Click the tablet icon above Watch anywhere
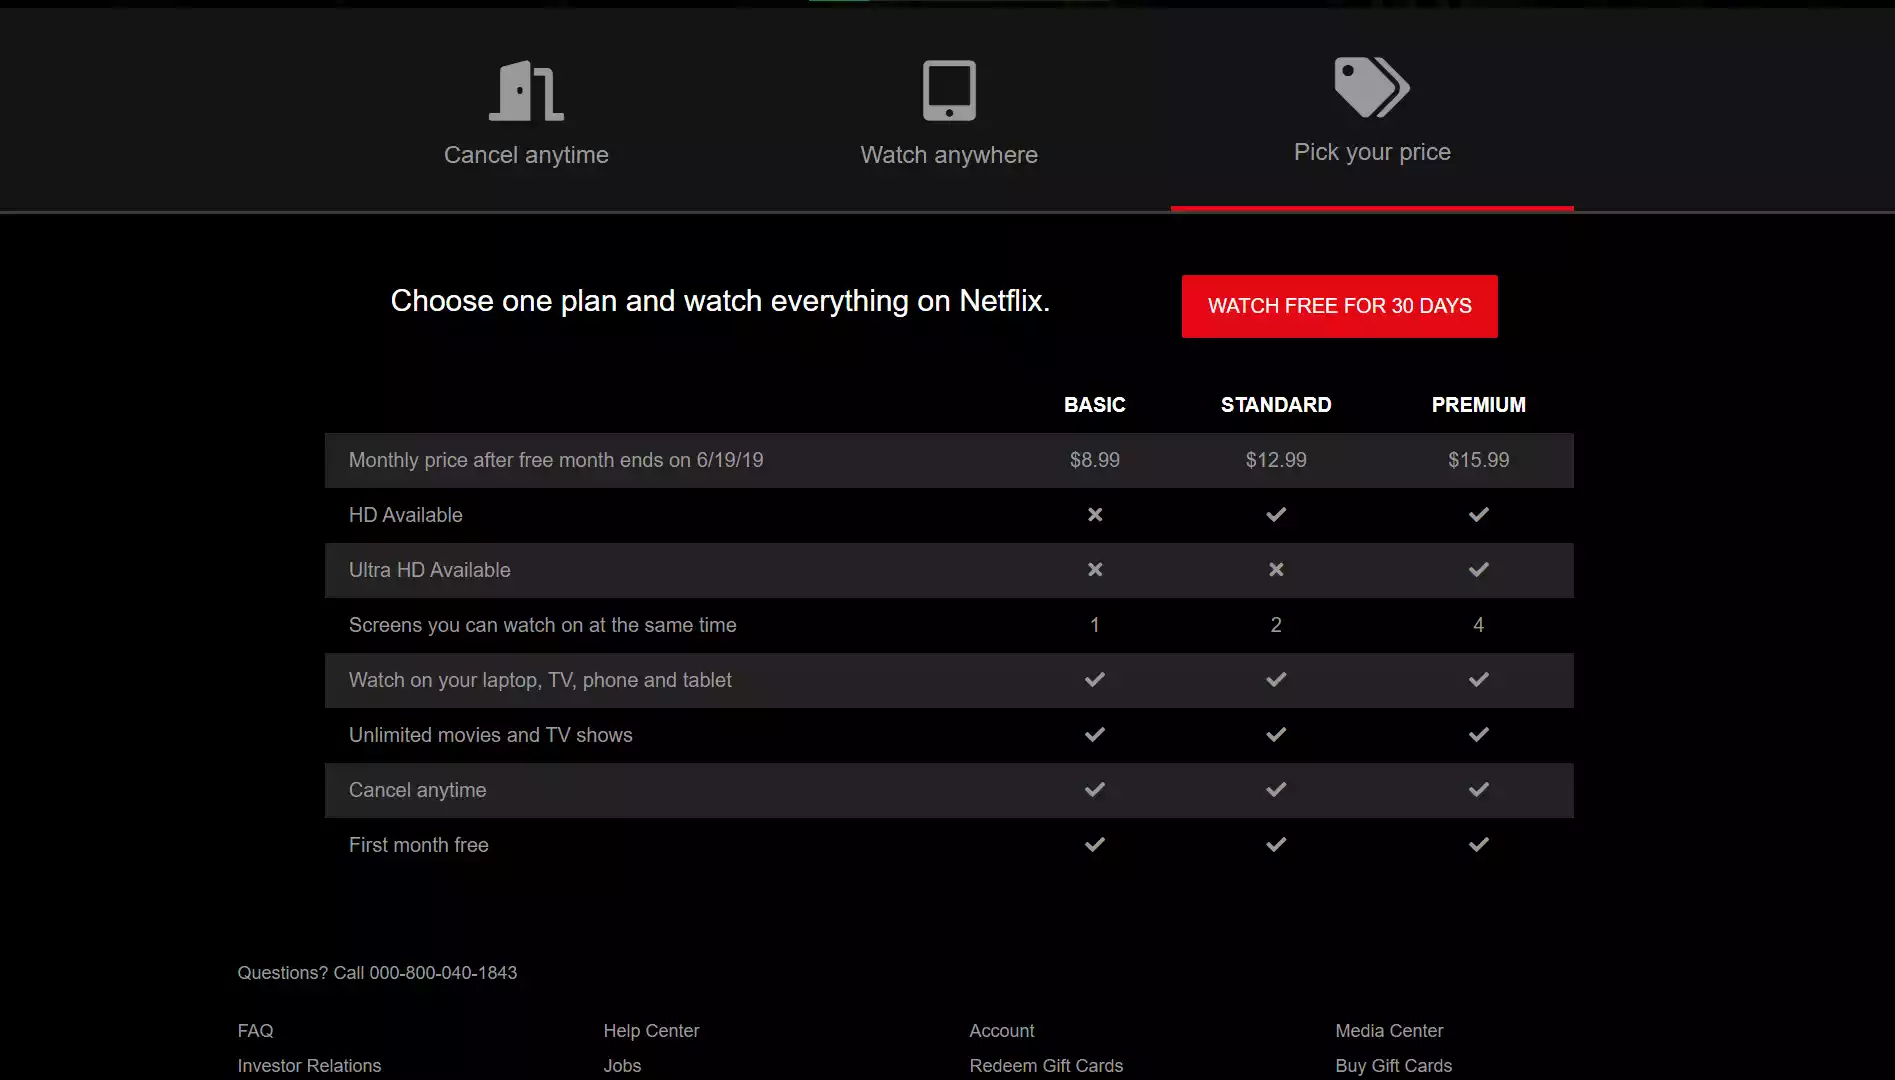This screenshot has height=1080, width=1895. (x=949, y=91)
